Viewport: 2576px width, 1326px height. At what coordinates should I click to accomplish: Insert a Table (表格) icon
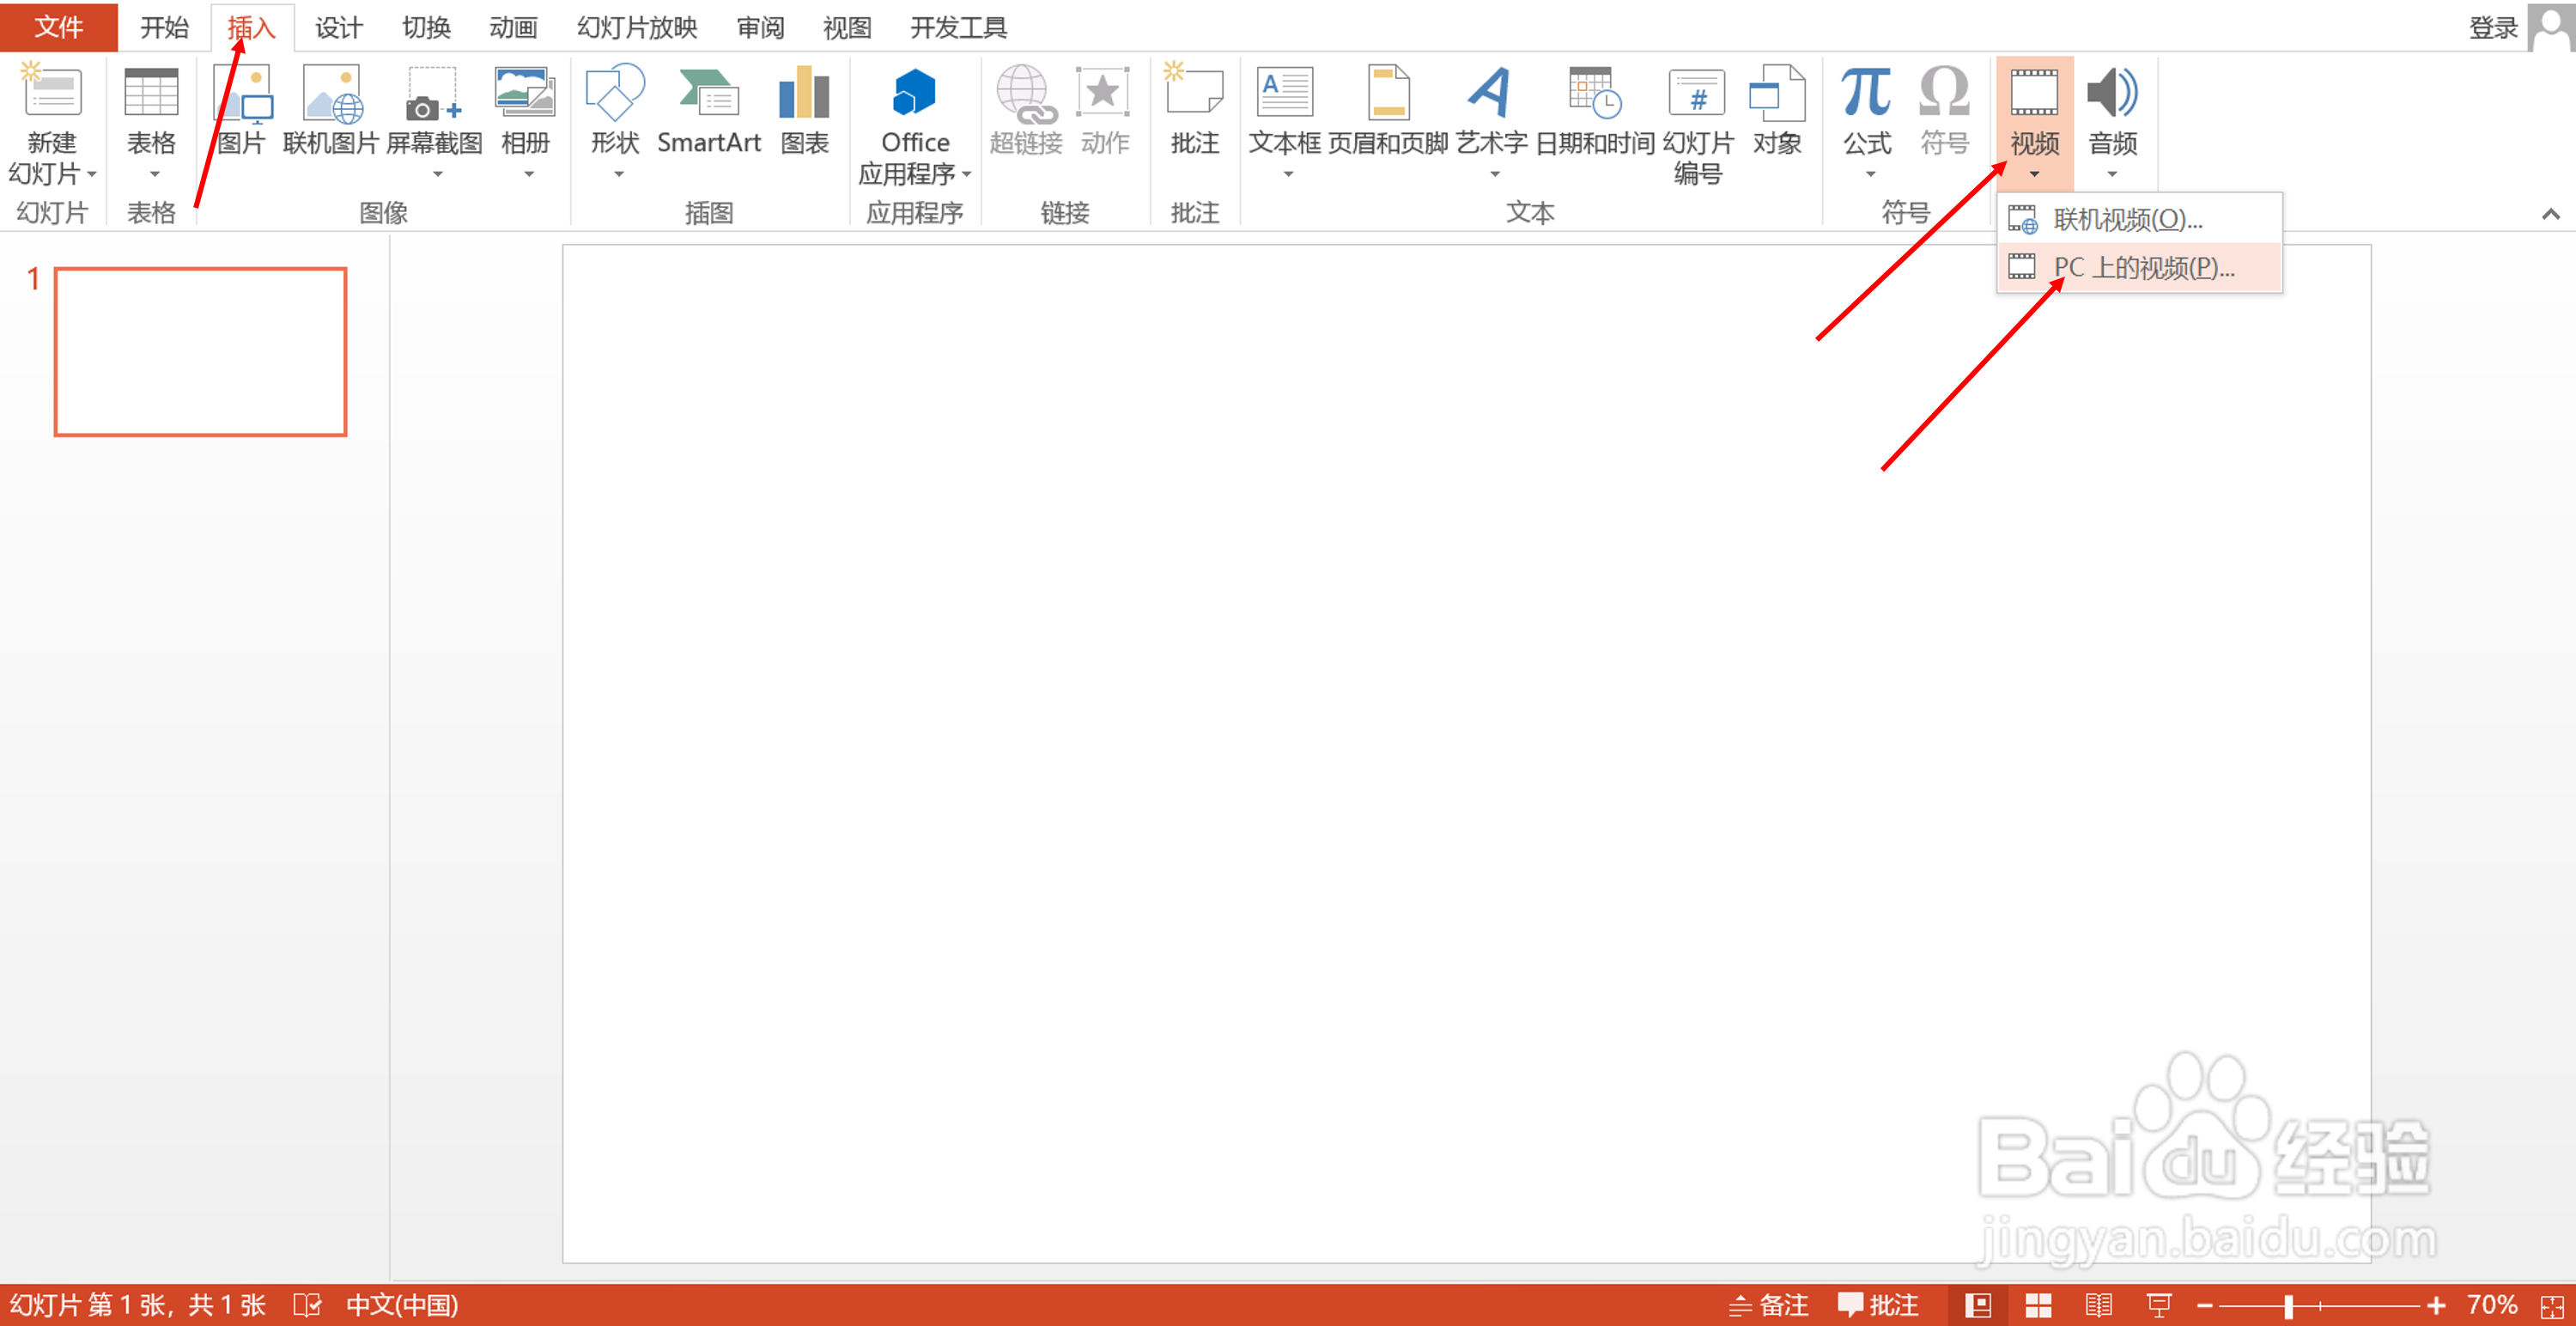point(151,92)
